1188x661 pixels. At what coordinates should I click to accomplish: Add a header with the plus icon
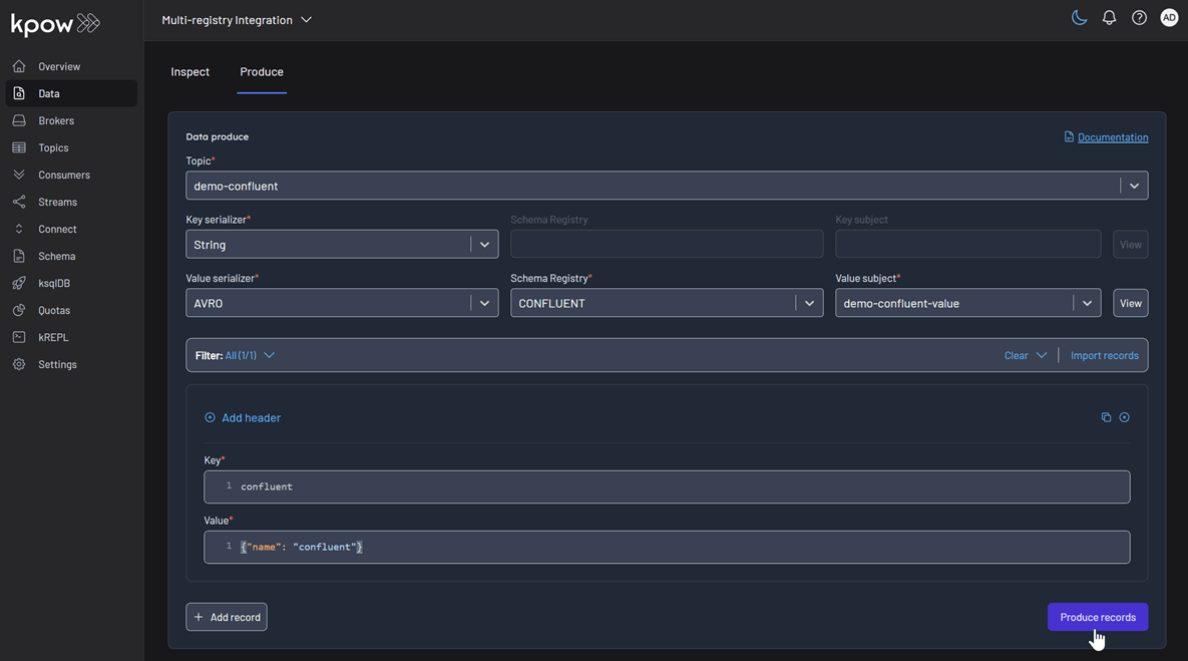[x=209, y=417]
